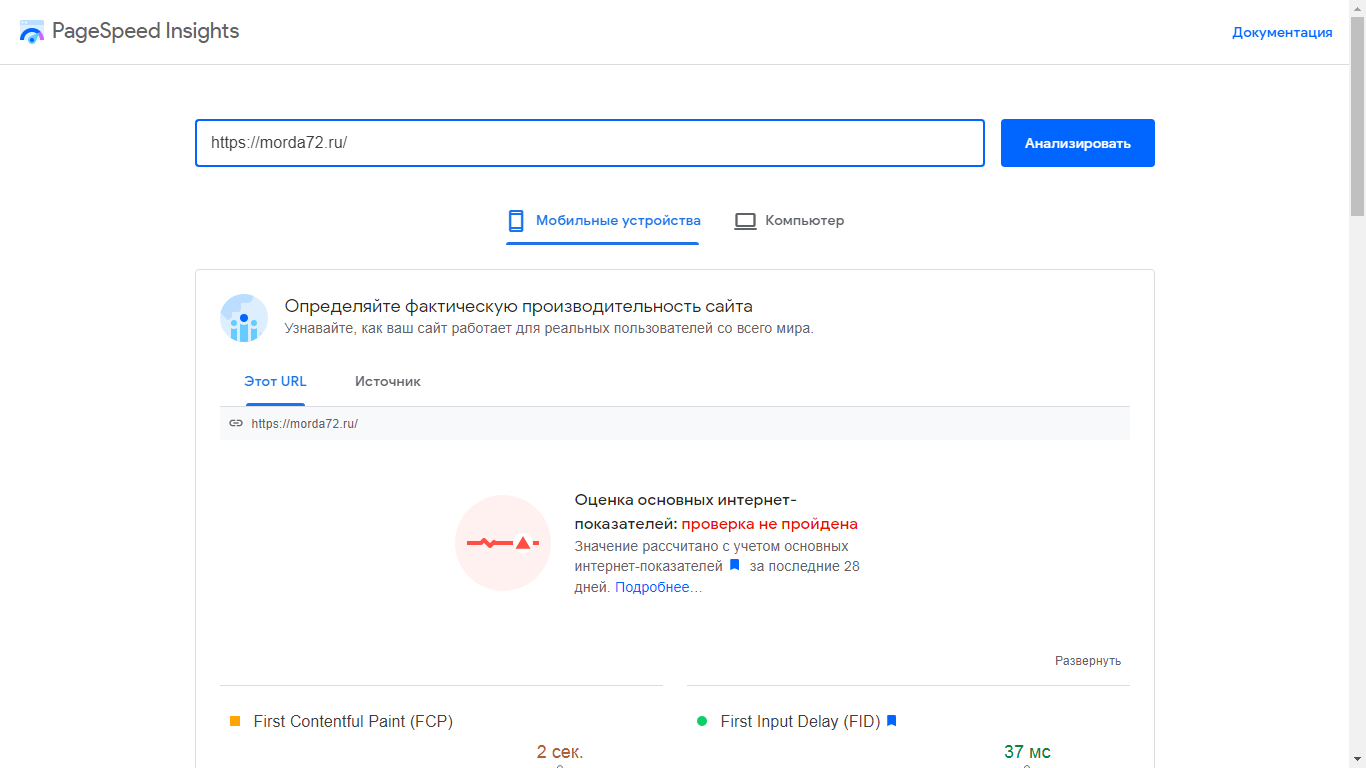Open the Документация link
The image size is (1366, 768).
(x=1282, y=32)
